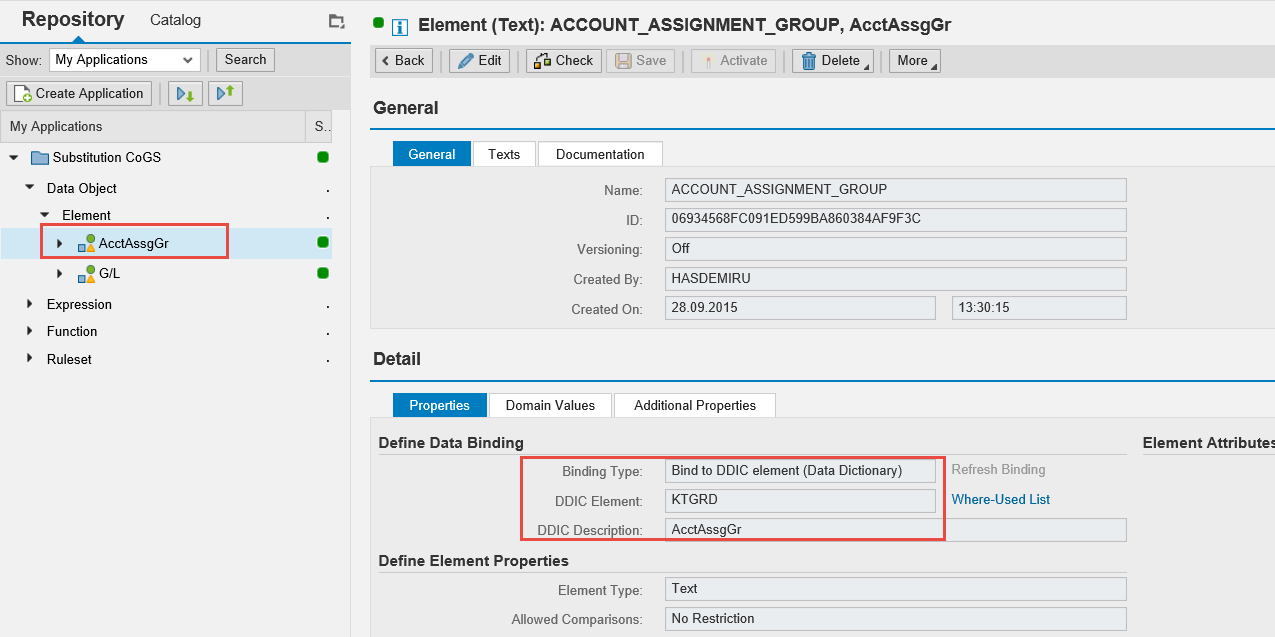The image size is (1275, 637).
Task: Open the Delete trash button
Action: [x=832, y=61]
